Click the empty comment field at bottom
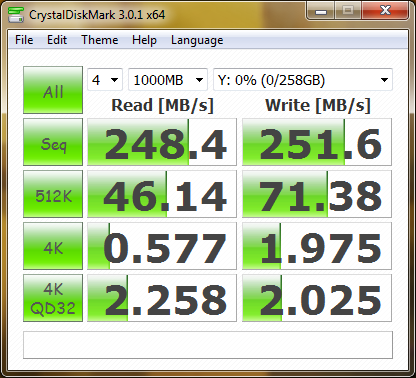416x378 pixels. coord(208,345)
